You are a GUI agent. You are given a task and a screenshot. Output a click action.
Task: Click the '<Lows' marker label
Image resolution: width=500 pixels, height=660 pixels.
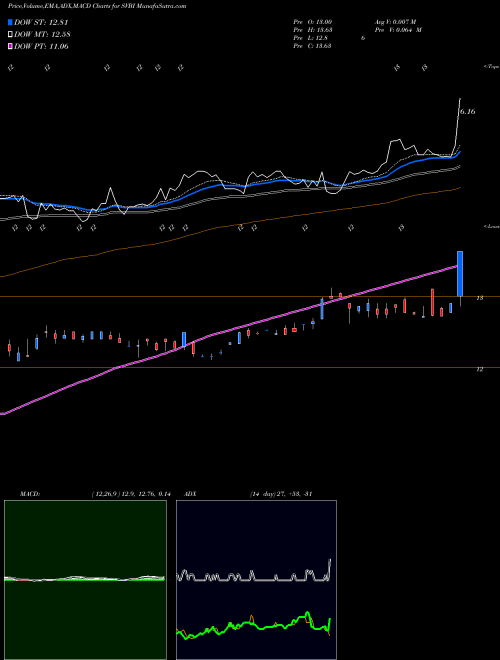(x=491, y=226)
